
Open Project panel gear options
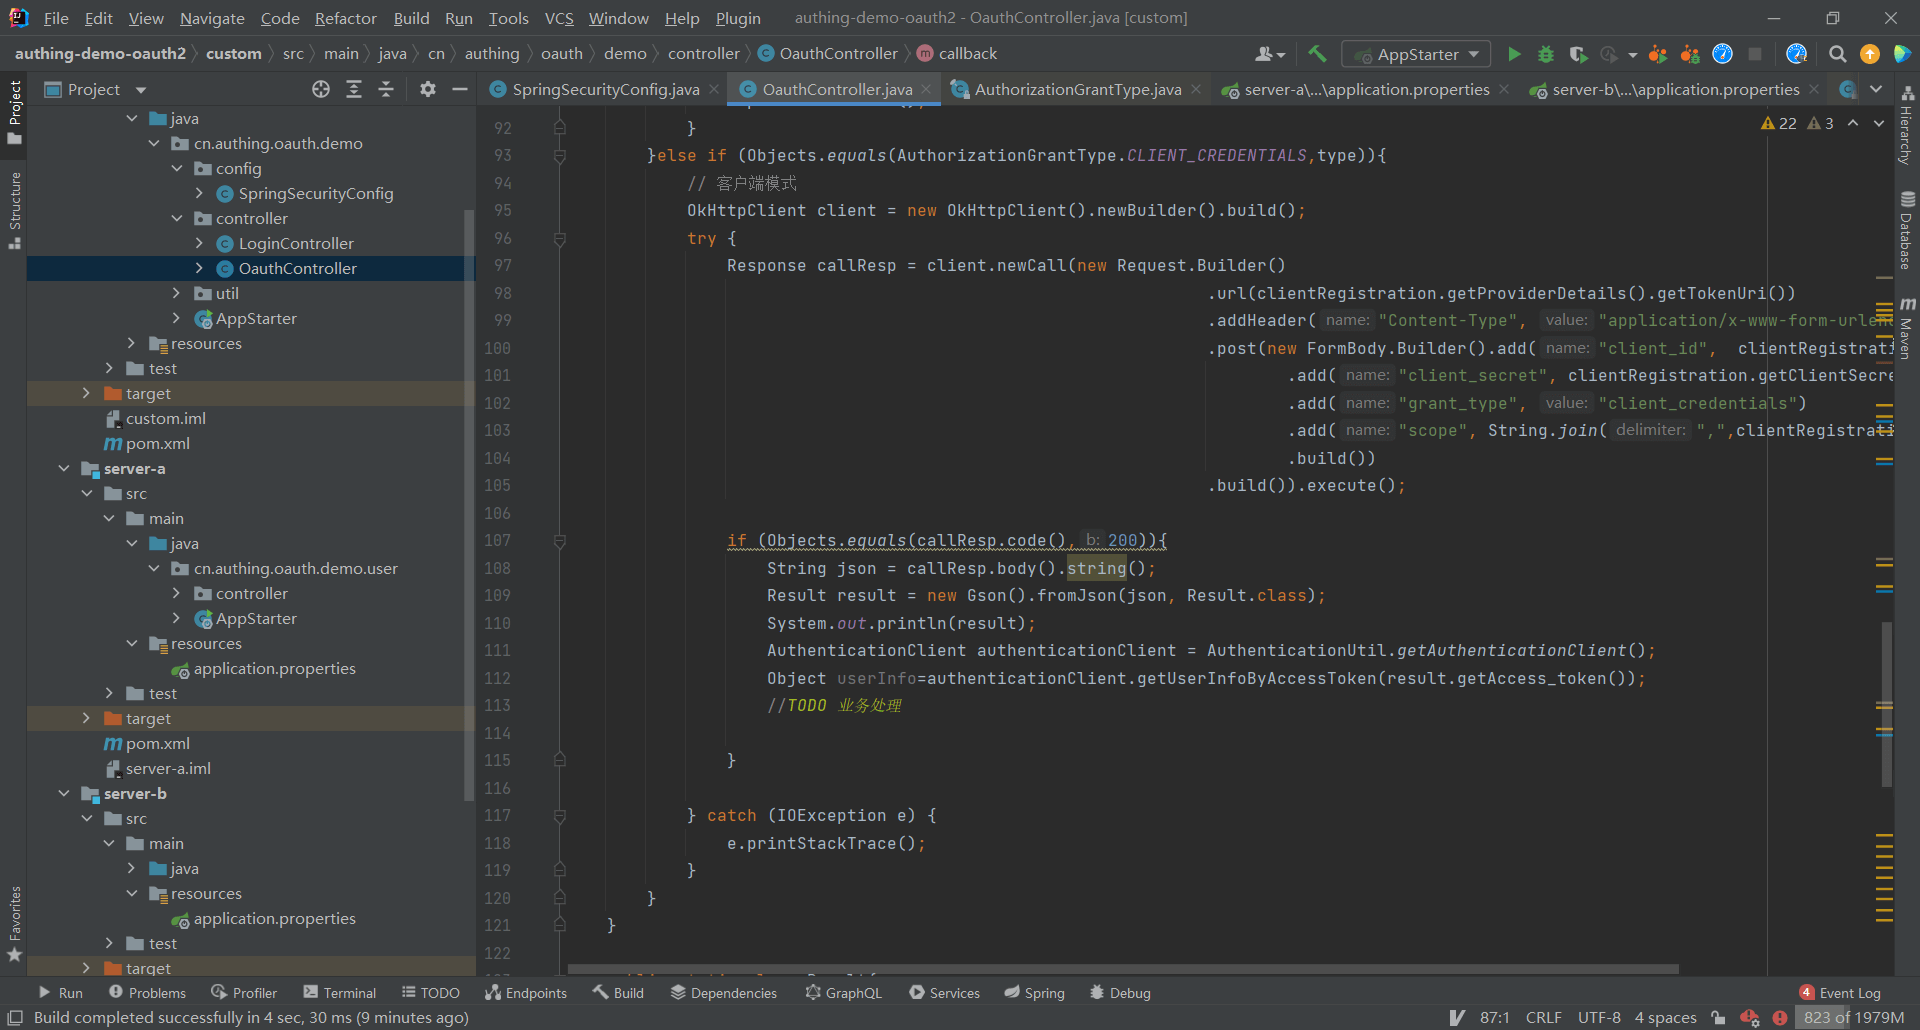click(x=428, y=90)
